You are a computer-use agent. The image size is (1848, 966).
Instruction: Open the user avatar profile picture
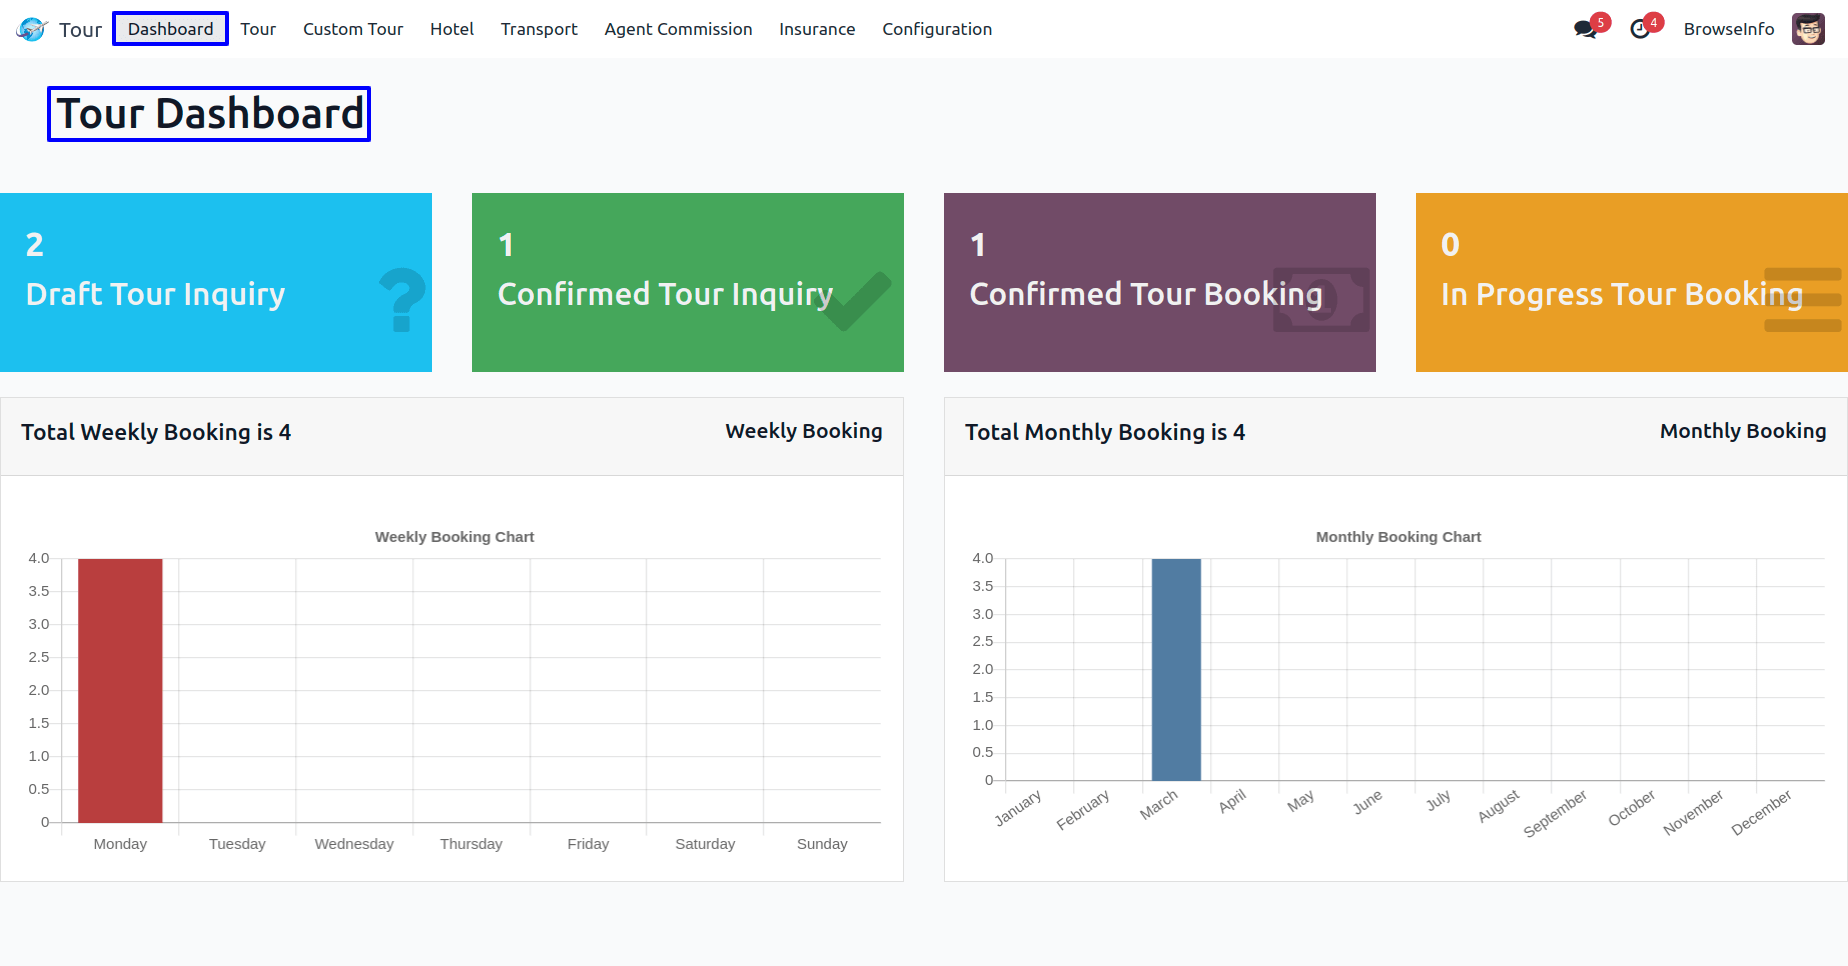(x=1808, y=28)
